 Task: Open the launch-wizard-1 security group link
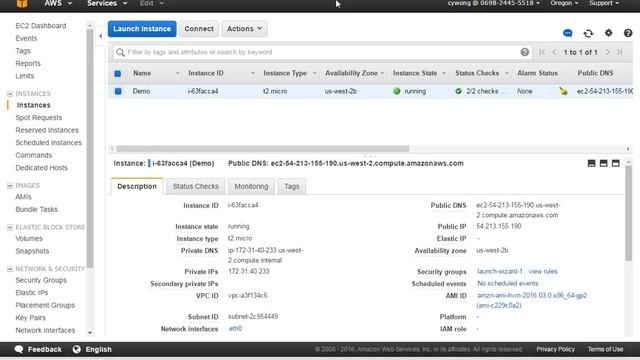pos(500,271)
